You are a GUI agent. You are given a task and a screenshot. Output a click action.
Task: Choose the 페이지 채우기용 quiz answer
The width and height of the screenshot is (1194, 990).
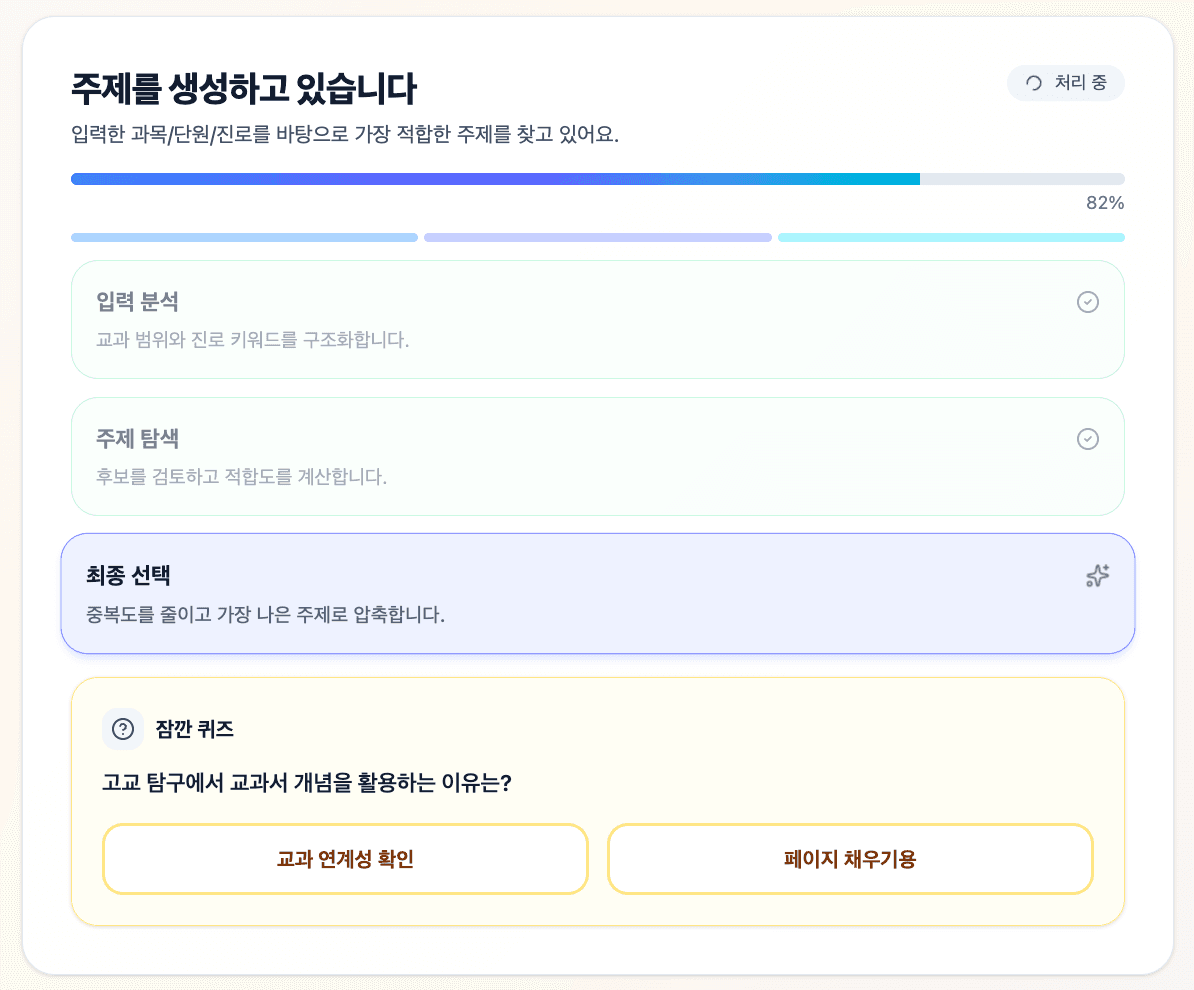point(850,859)
